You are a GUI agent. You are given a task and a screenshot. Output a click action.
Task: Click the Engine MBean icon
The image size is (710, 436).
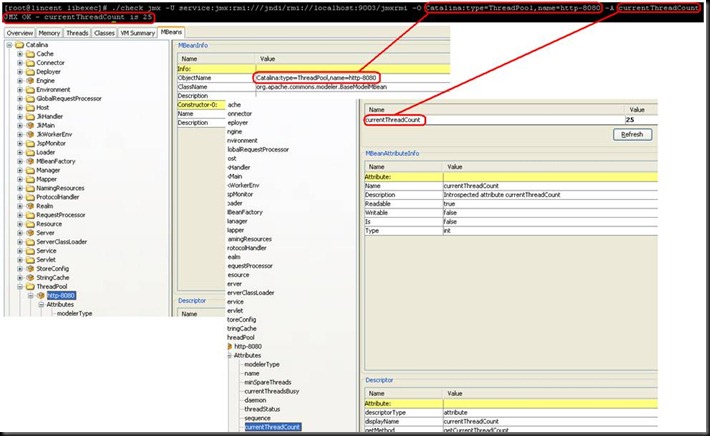tap(29, 81)
